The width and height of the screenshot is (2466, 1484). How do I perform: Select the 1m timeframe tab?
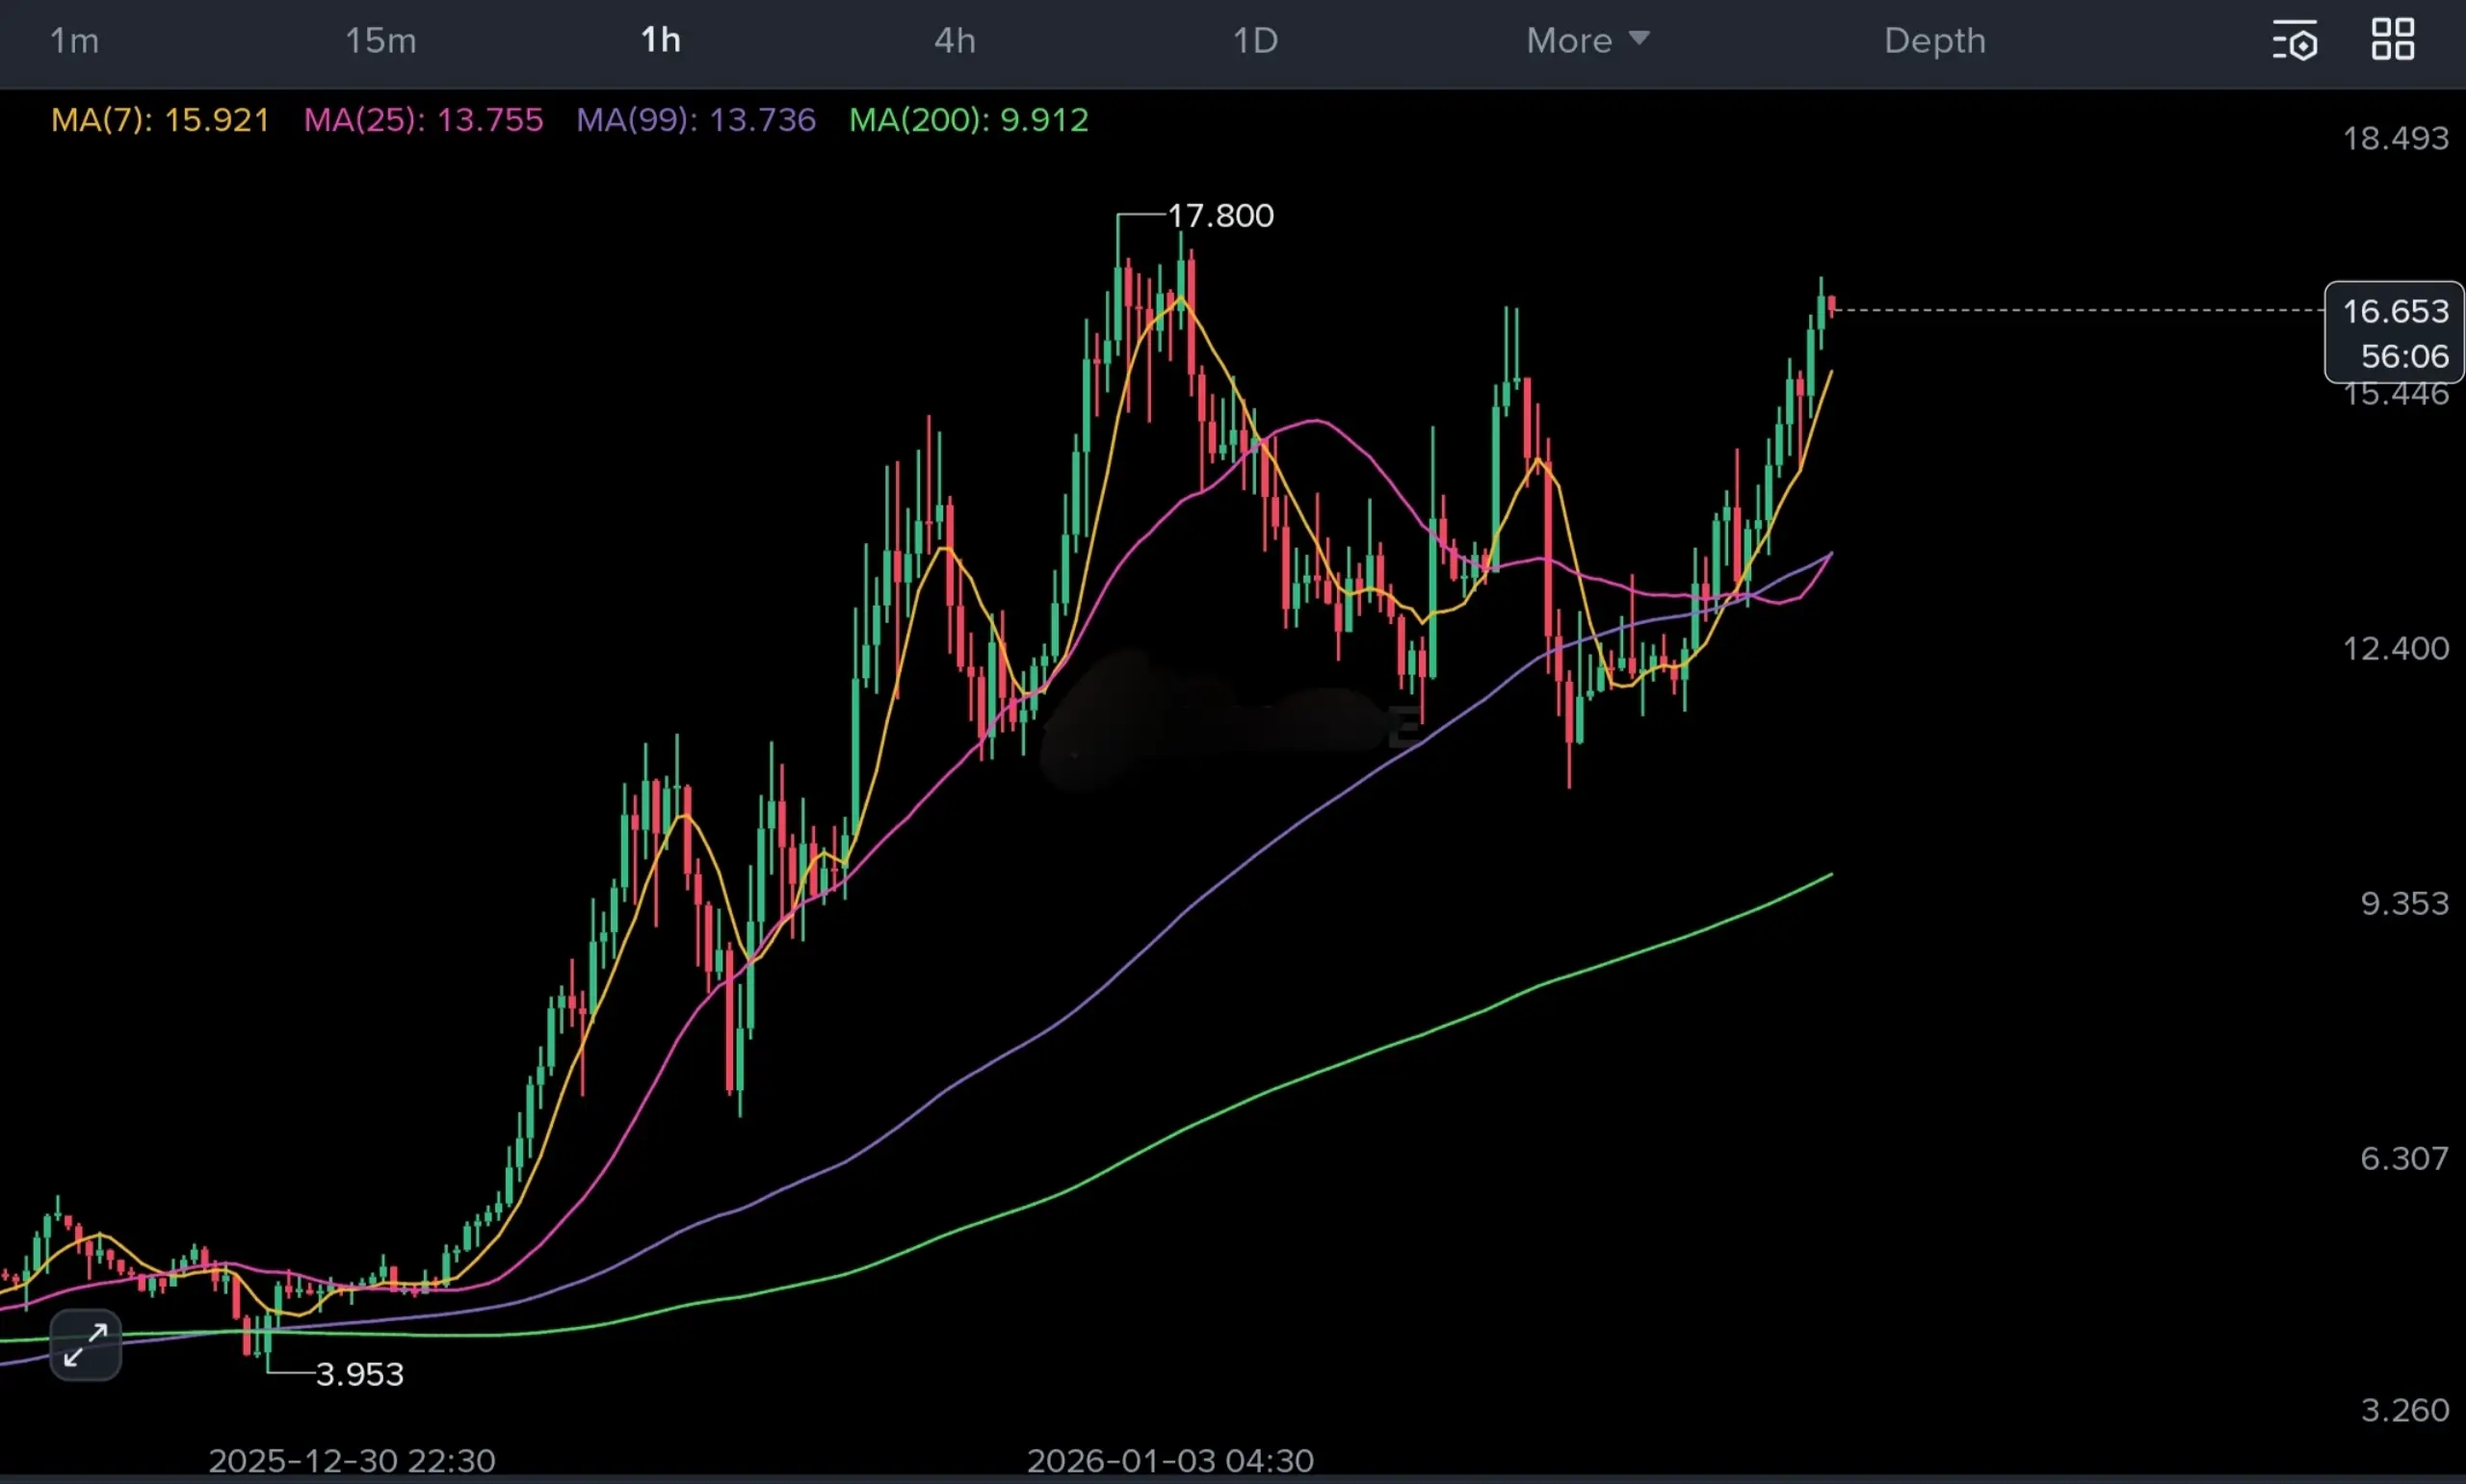(74, 41)
